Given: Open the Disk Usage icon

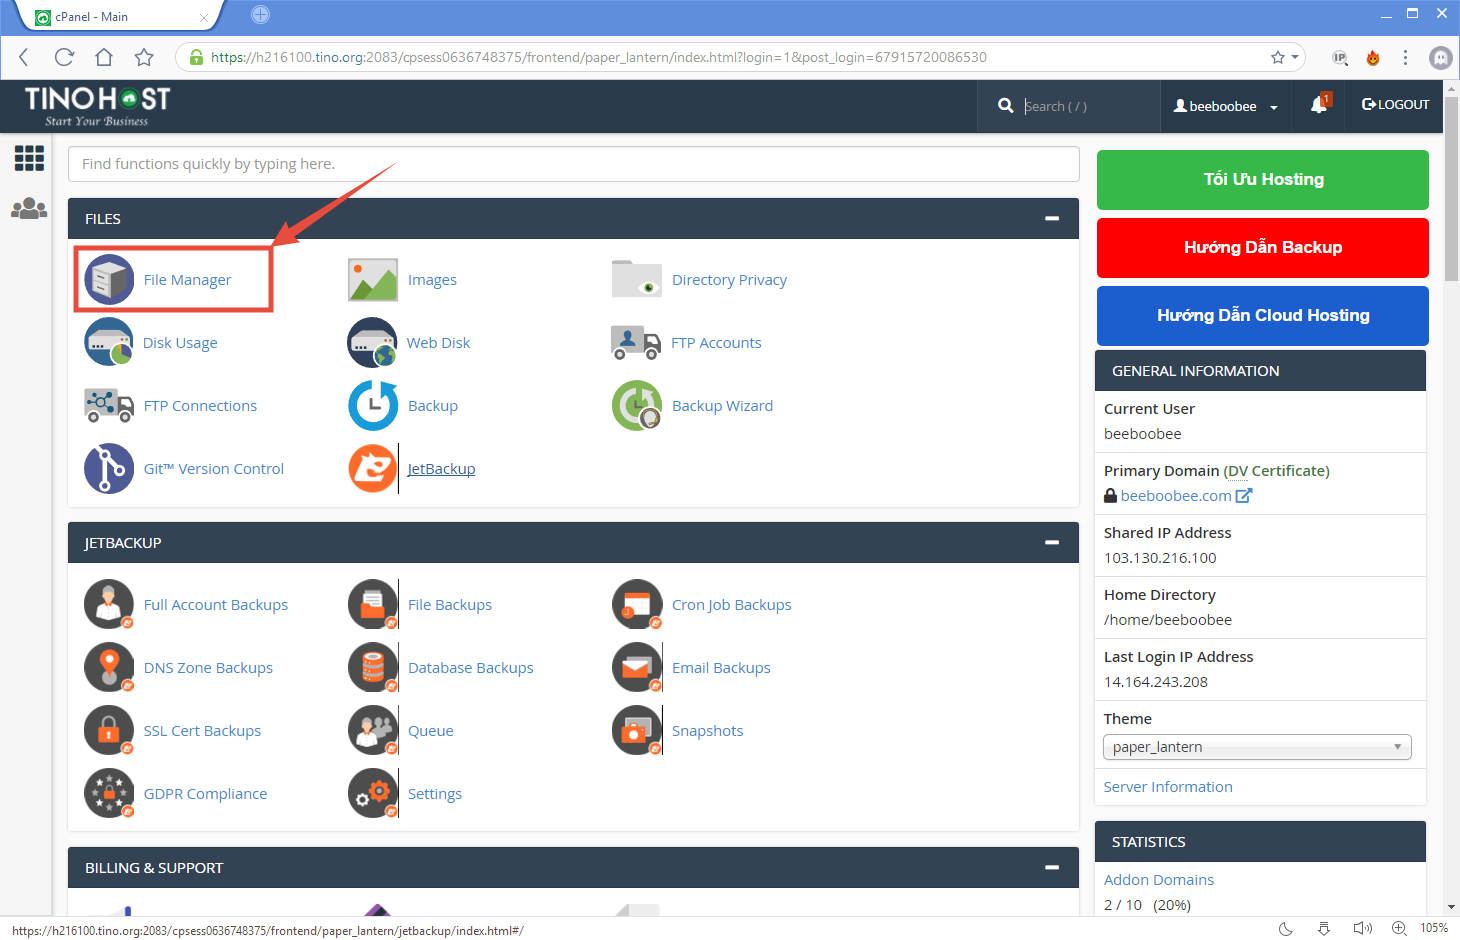Looking at the screenshot, I should pos(109,342).
